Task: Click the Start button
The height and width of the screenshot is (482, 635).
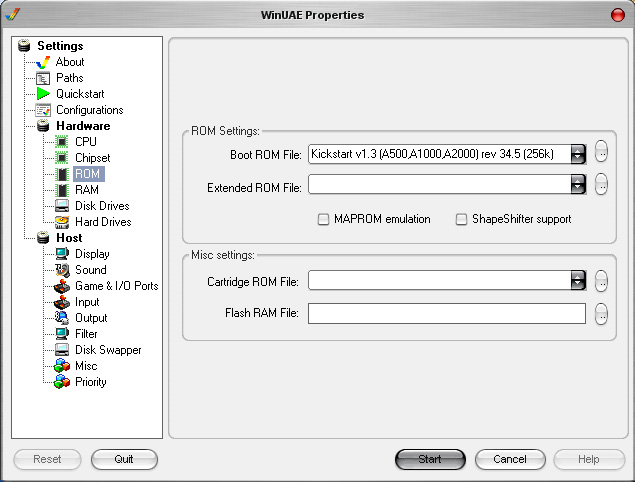Action: [430, 459]
